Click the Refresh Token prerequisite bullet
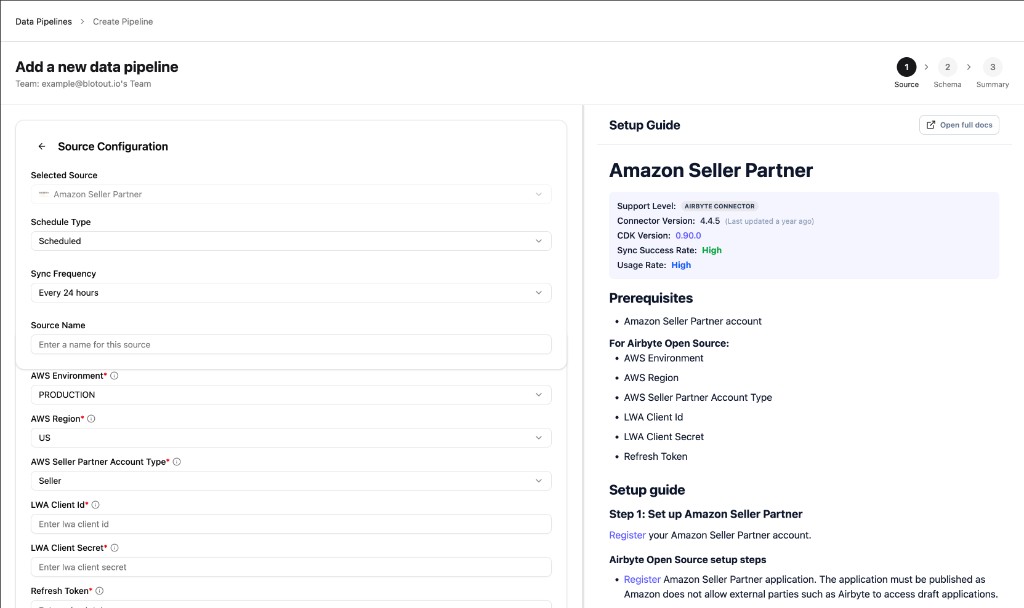This screenshot has width=1024, height=608. (656, 456)
